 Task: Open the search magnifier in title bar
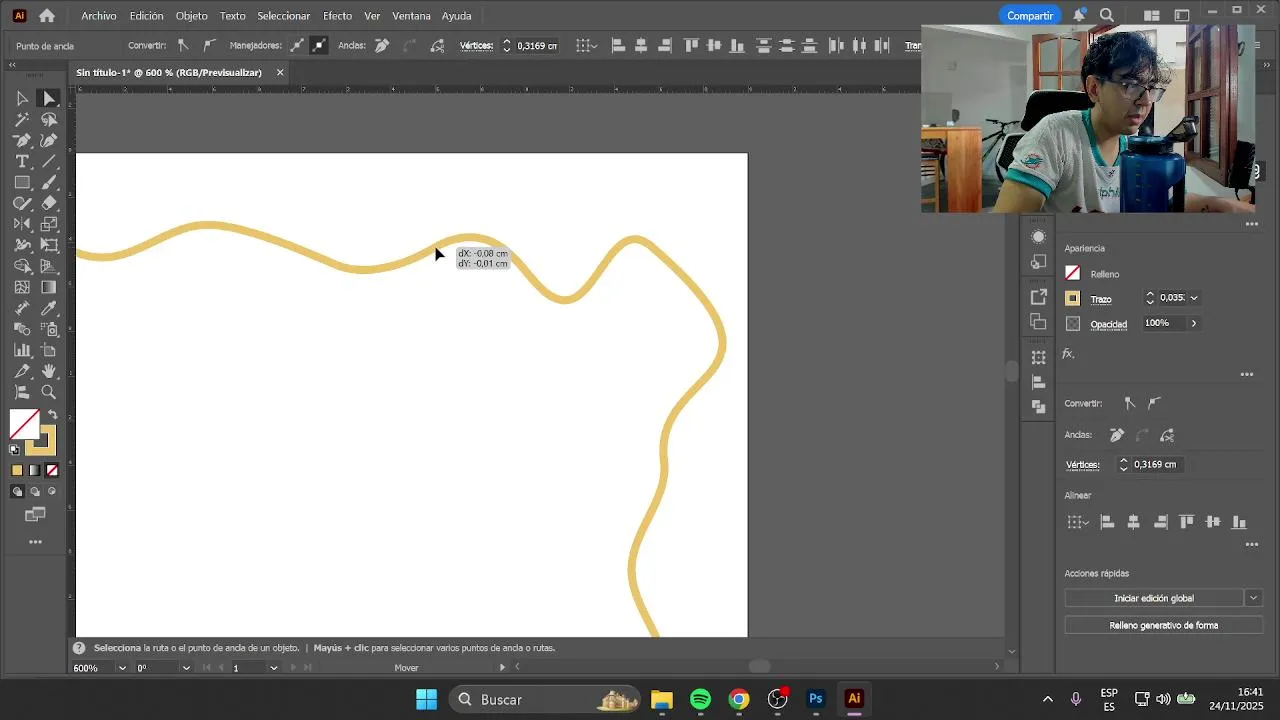click(1107, 16)
